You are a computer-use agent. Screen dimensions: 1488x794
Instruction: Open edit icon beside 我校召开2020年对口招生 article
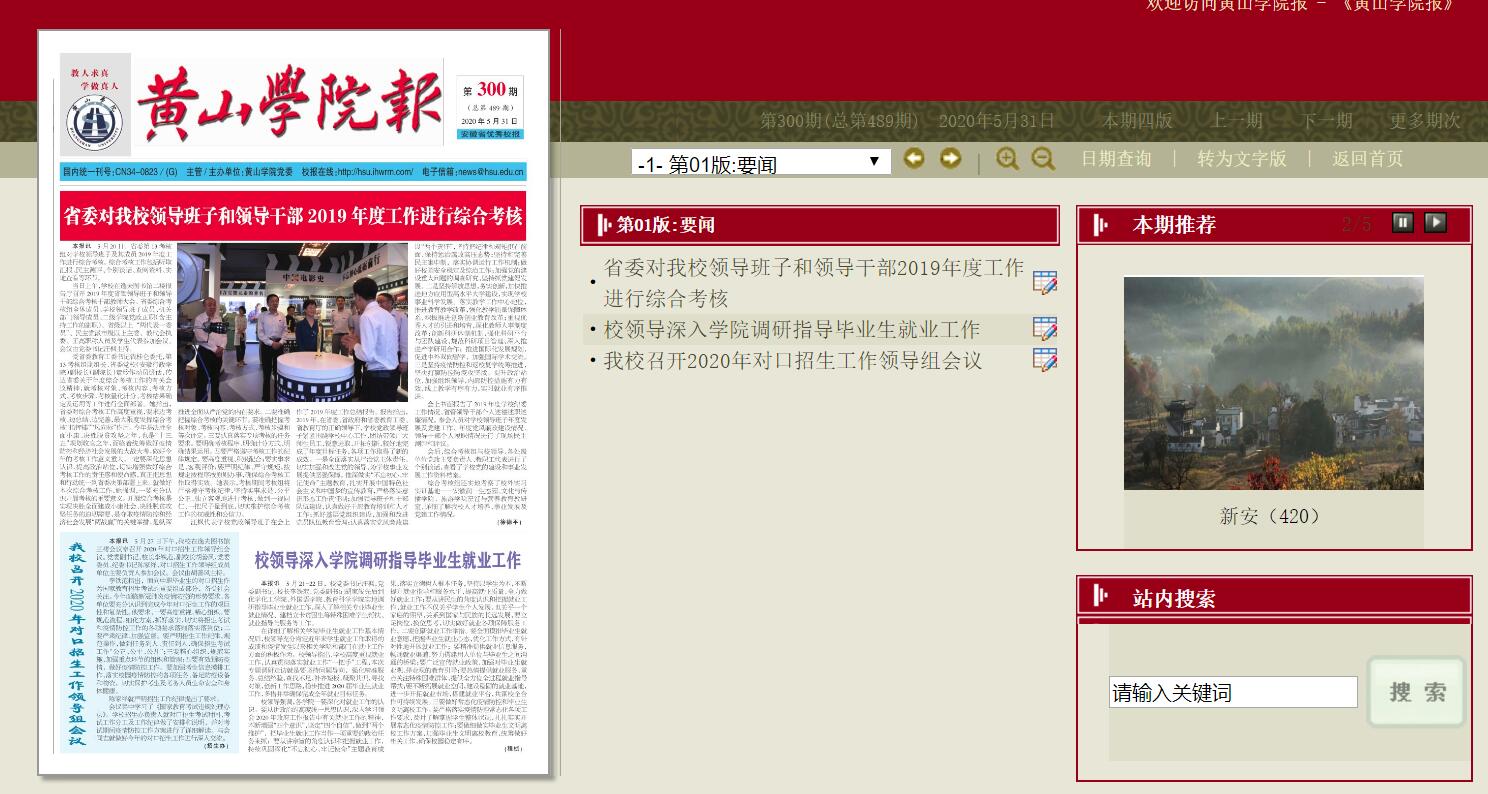tap(1045, 360)
